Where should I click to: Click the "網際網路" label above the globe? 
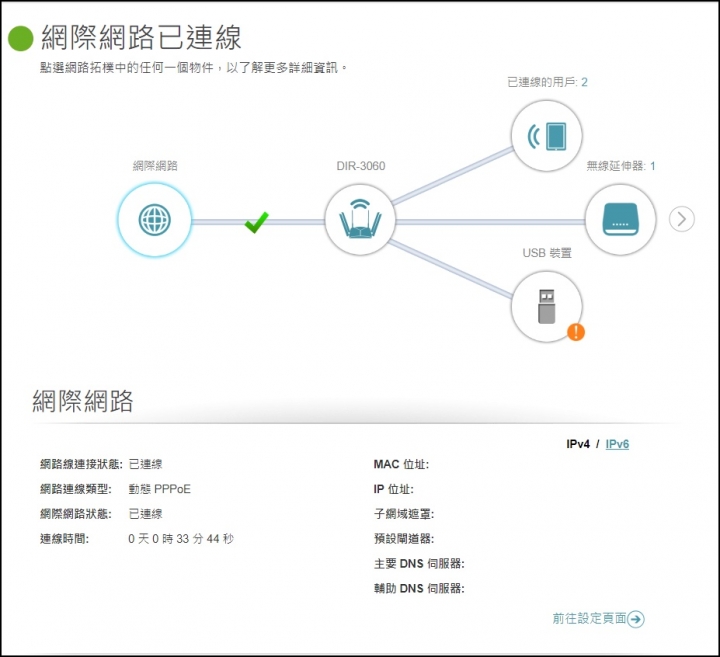tap(155, 166)
